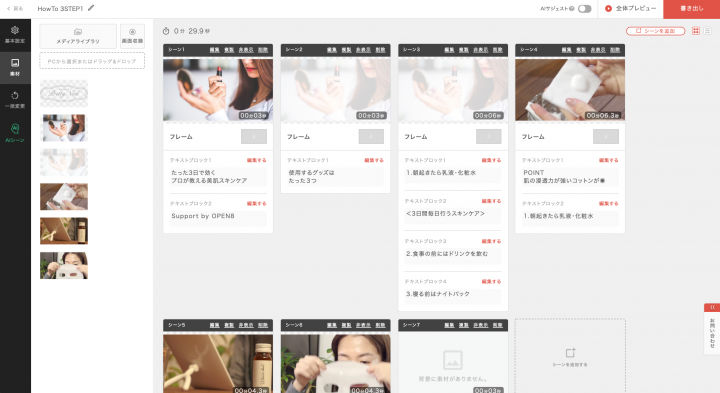Open the 一括変更 bulk change sidebar icon
Screen dimensions: 720x393
(x=15, y=100)
